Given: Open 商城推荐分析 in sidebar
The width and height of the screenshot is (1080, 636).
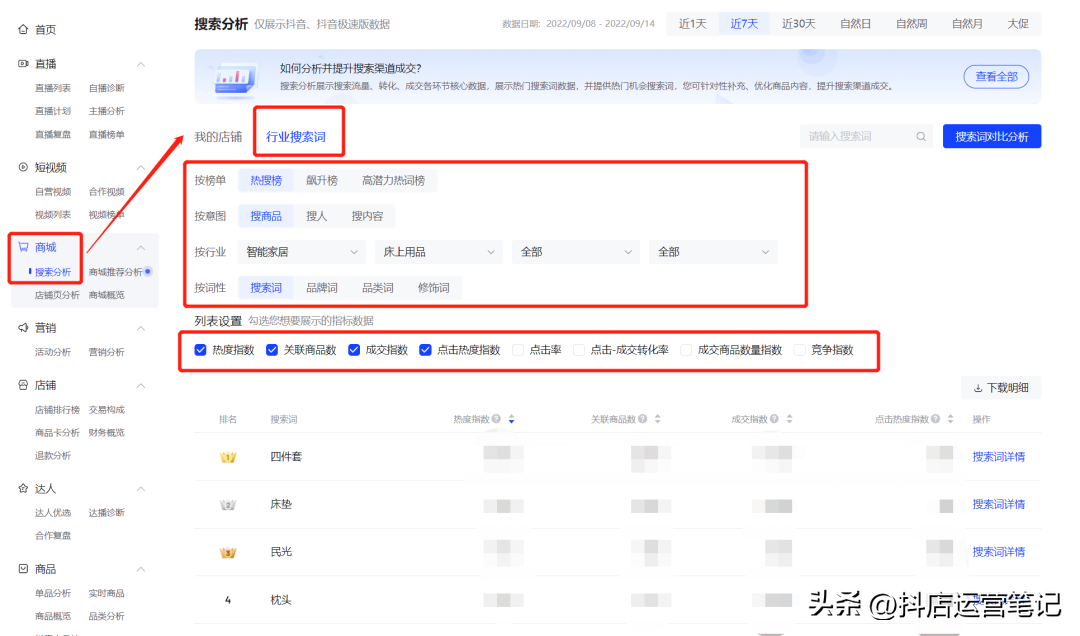Looking at the screenshot, I should pyautogui.click(x=115, y=272).
